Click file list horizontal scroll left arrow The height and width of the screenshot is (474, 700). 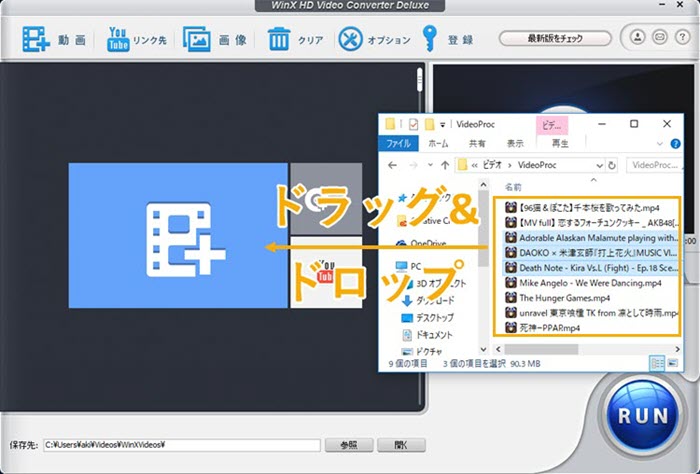[x=498, y=349]
